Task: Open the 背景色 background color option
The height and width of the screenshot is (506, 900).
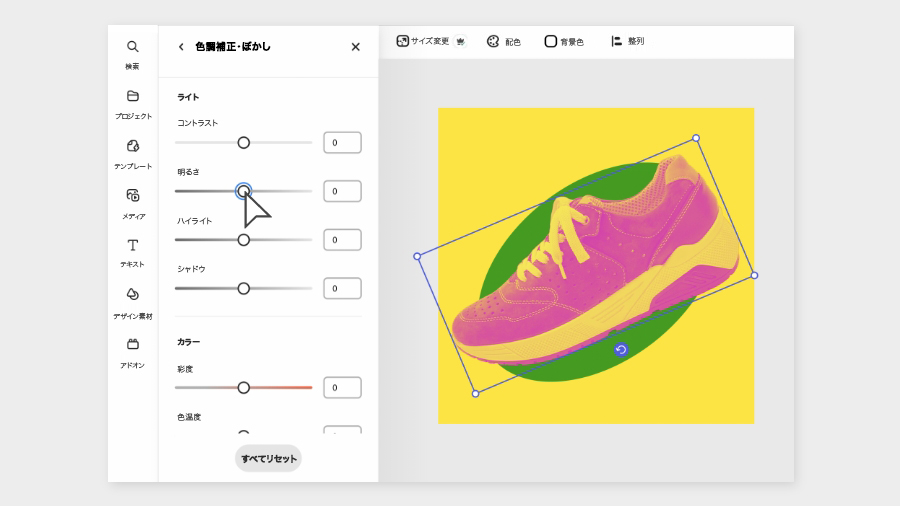Action: [563, 42]
